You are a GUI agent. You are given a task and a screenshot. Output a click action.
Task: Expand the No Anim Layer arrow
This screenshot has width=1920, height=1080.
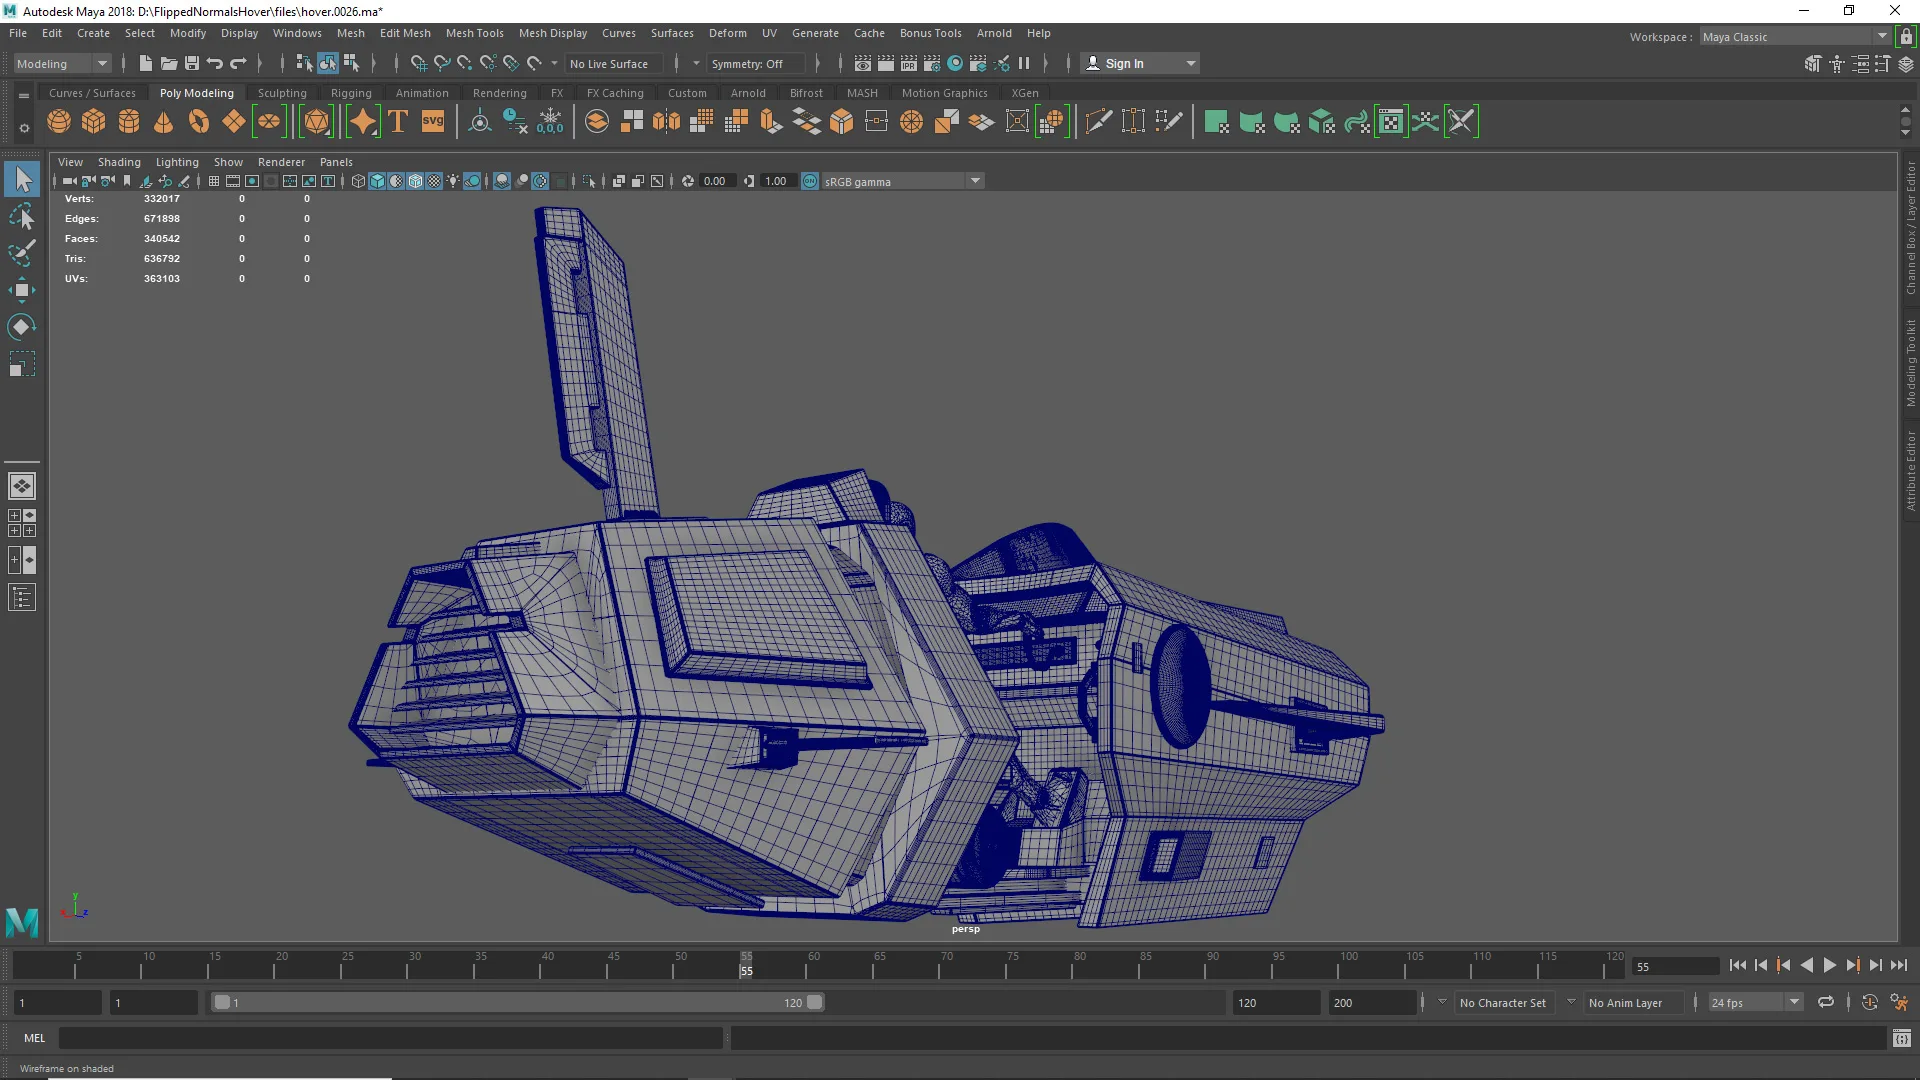1571,1002
